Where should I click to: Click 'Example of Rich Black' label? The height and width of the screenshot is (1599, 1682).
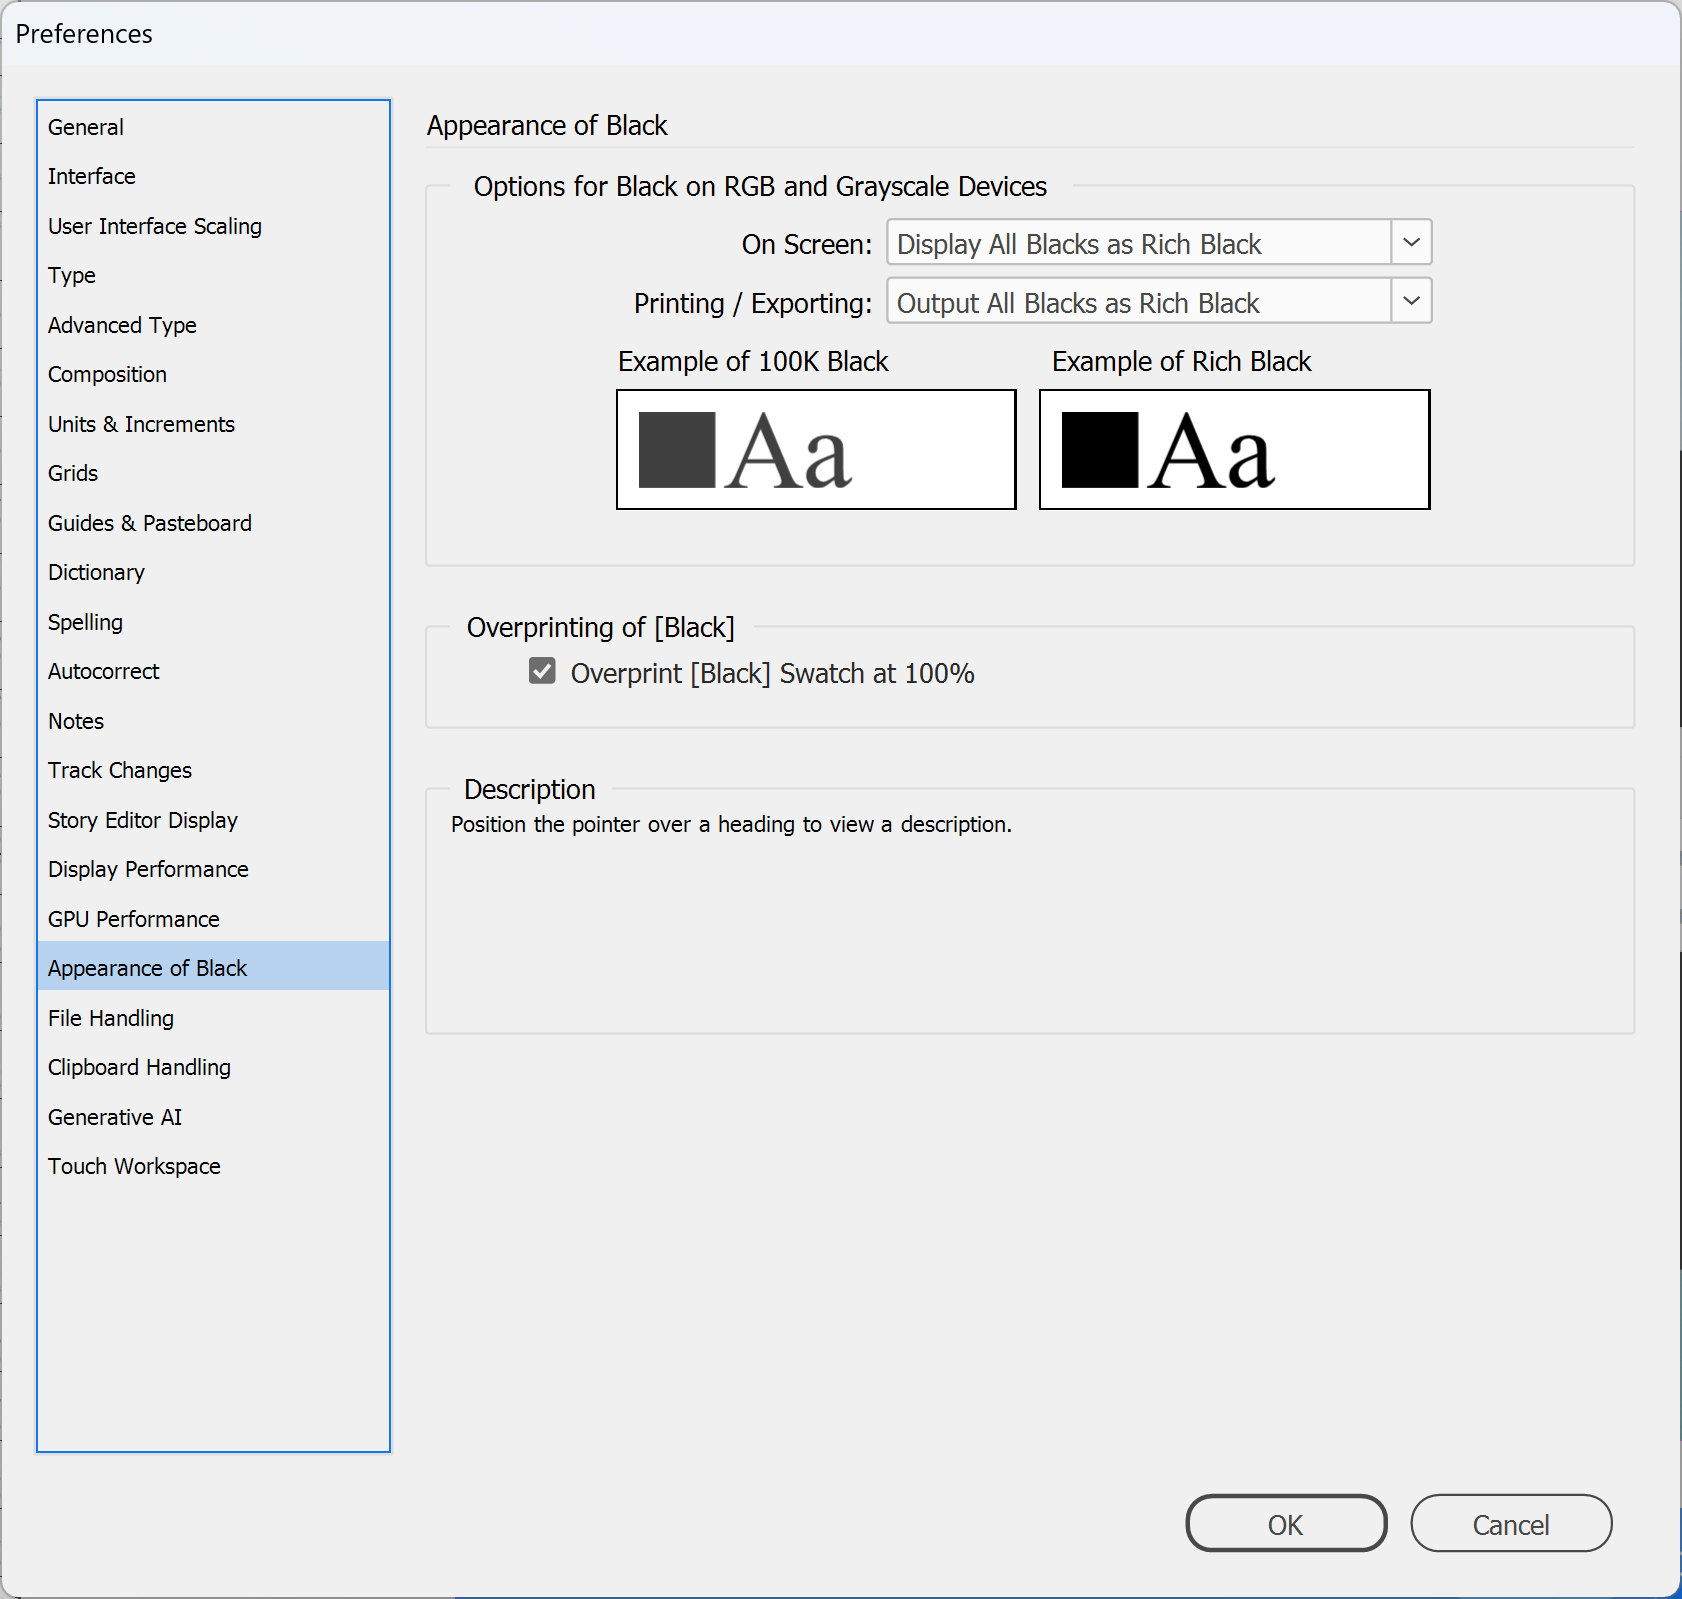(1181, 362)
